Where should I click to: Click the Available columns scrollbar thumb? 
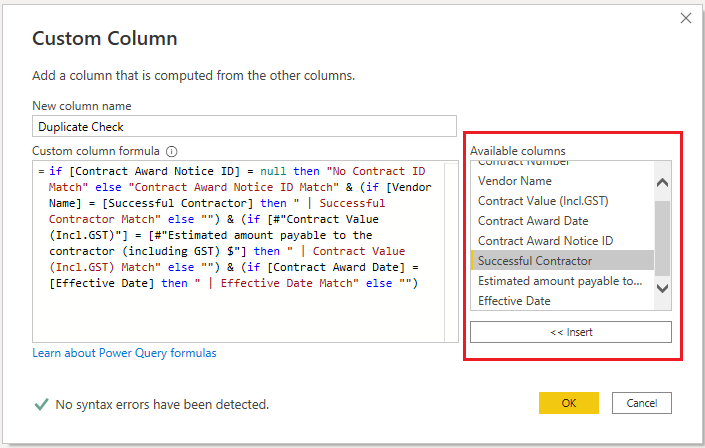(x=662, y=238)
